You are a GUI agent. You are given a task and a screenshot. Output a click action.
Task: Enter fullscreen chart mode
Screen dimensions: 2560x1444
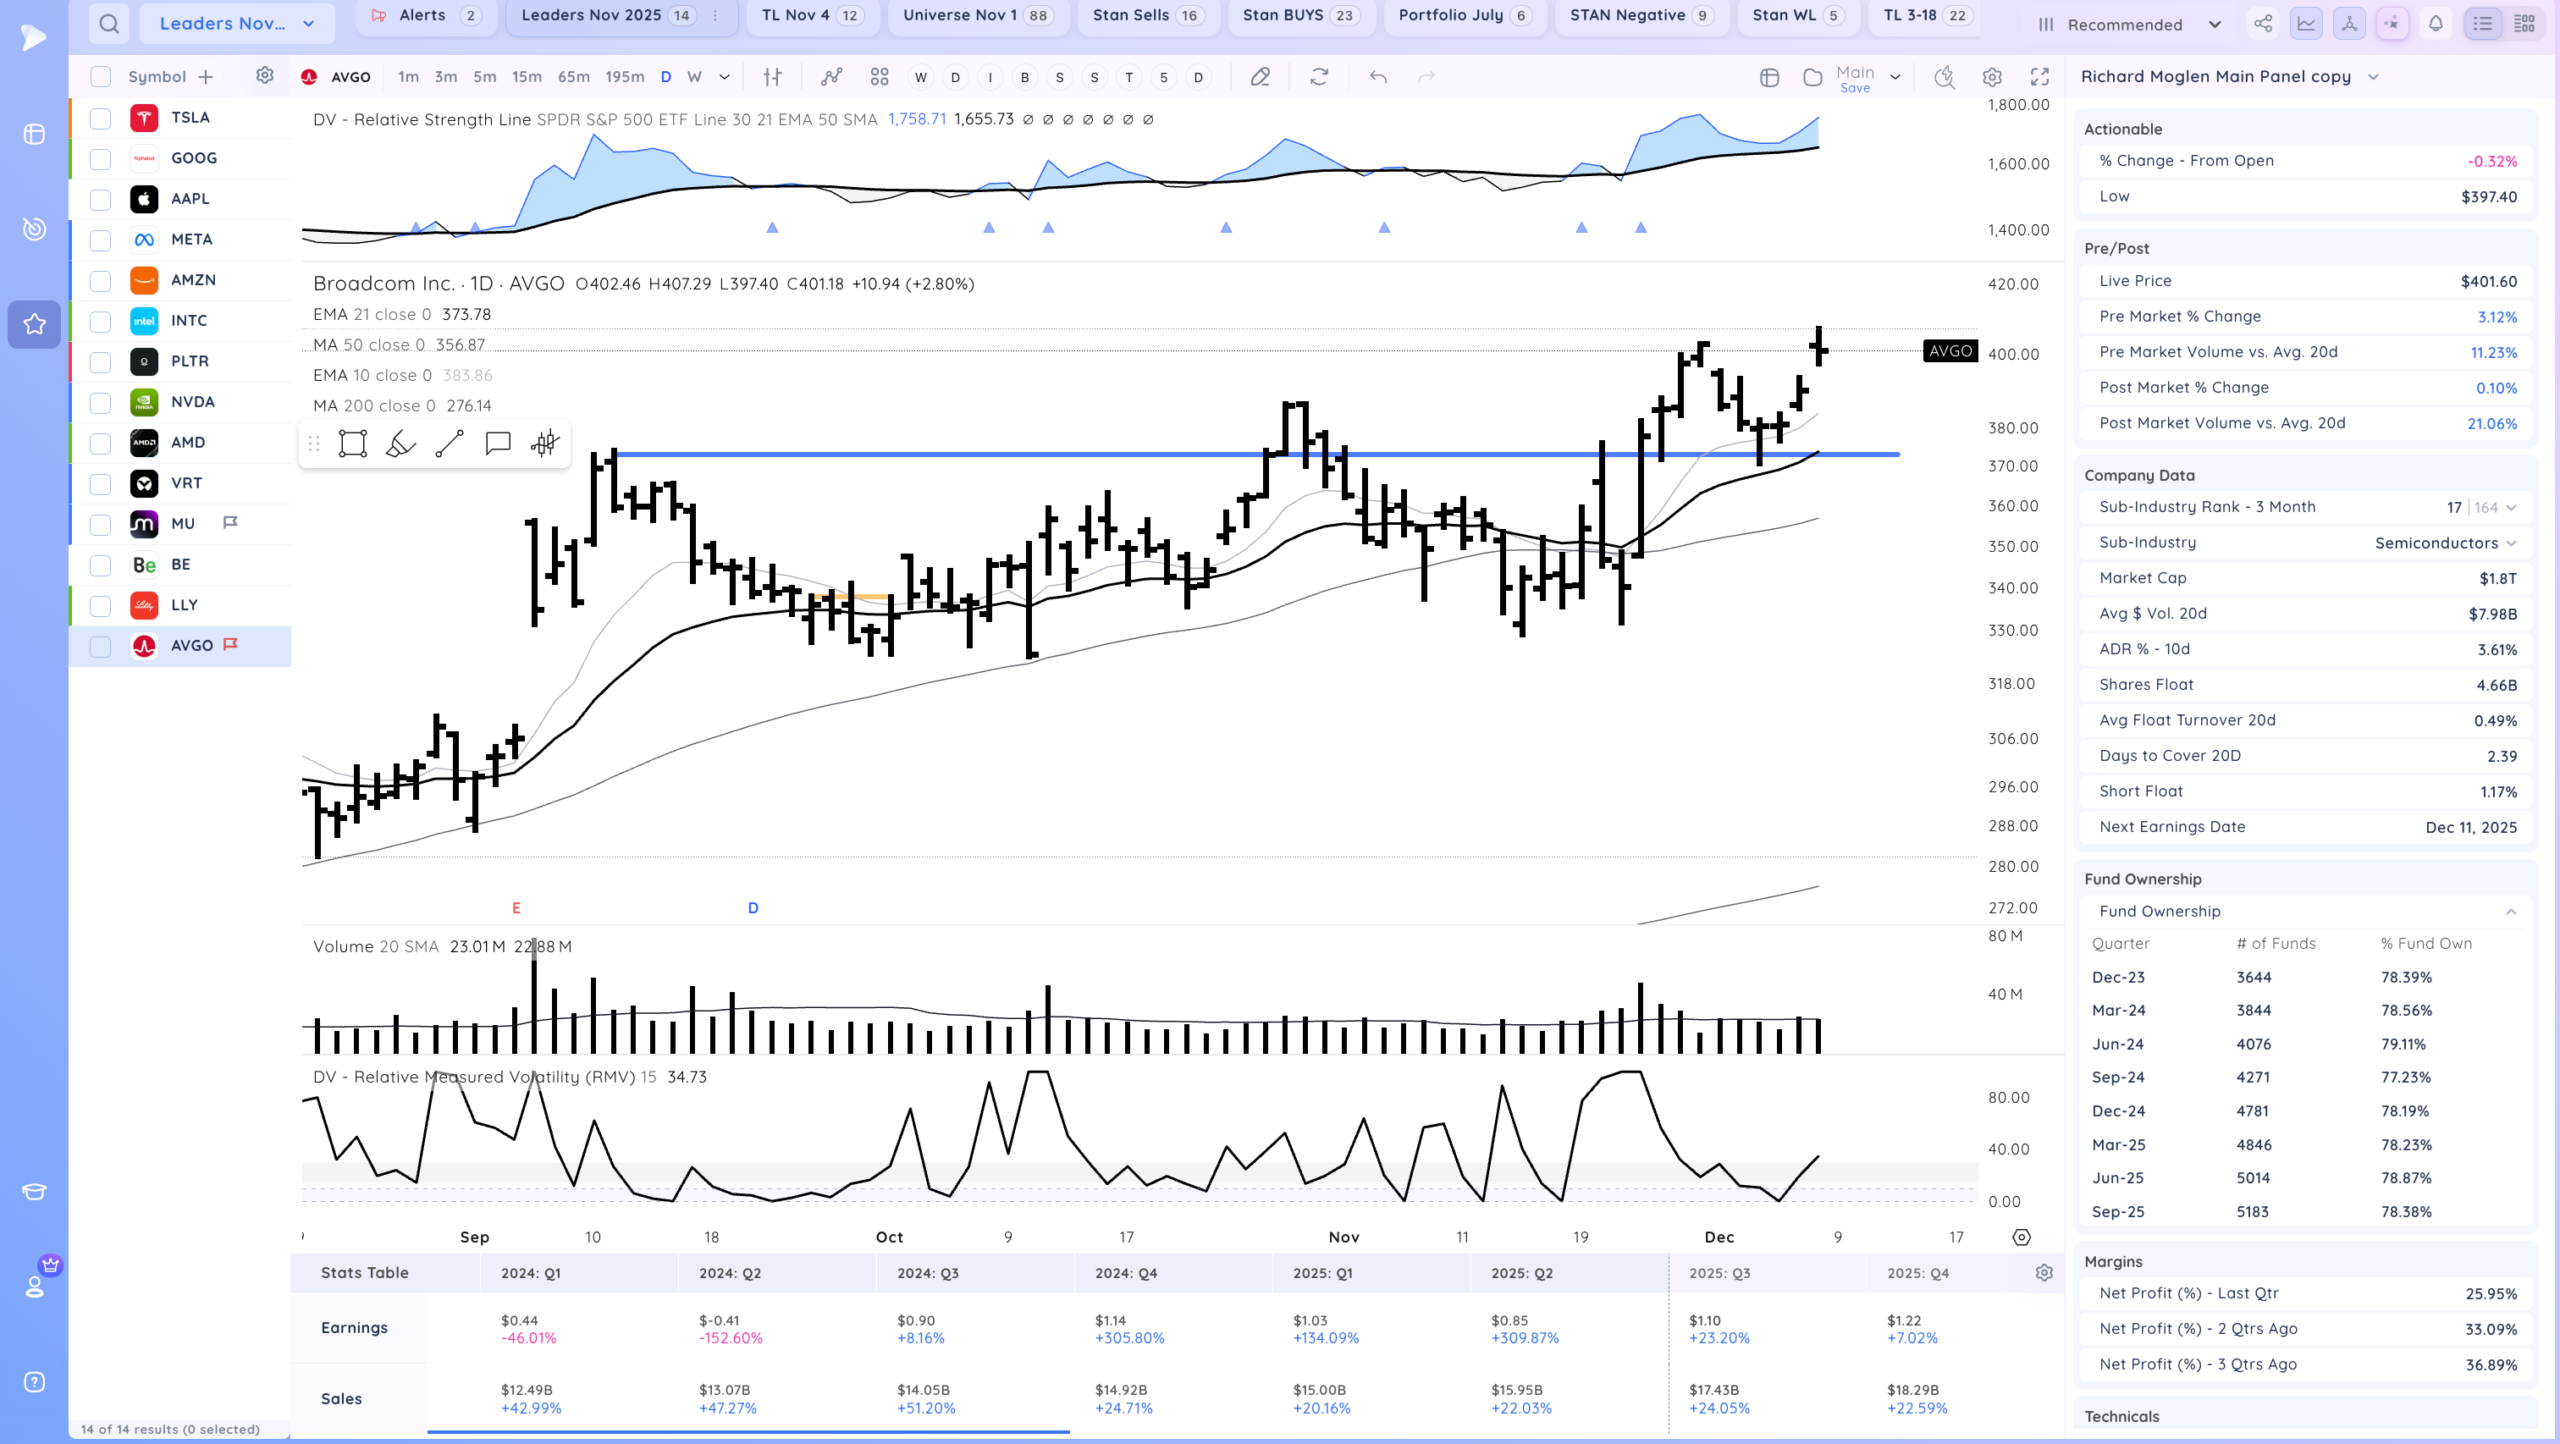click(2039, 77)
